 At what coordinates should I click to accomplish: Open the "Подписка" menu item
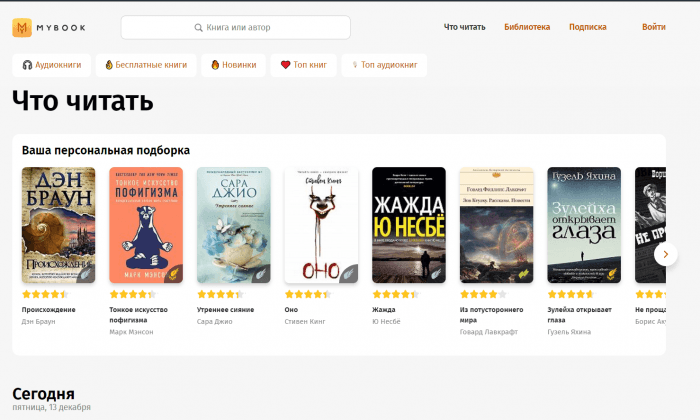click(588, 27)
